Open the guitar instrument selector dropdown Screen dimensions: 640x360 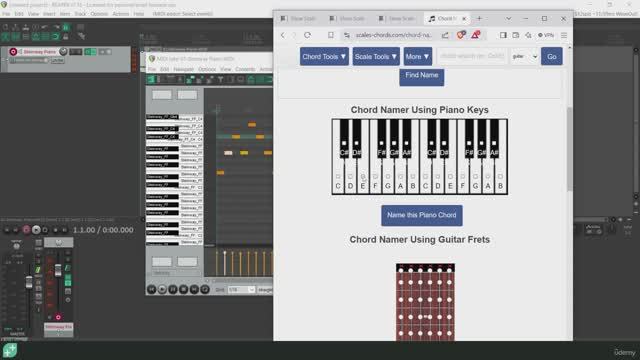pos(524,56)
